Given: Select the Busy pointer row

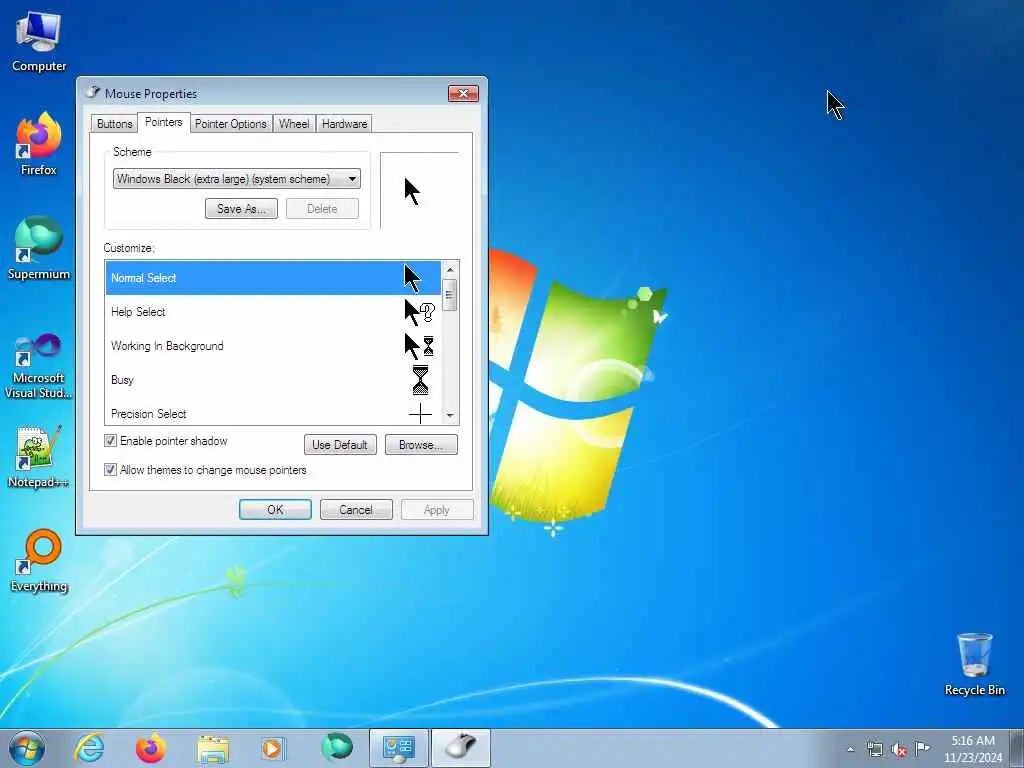Looking at the screenshot, I should point(273,380).
